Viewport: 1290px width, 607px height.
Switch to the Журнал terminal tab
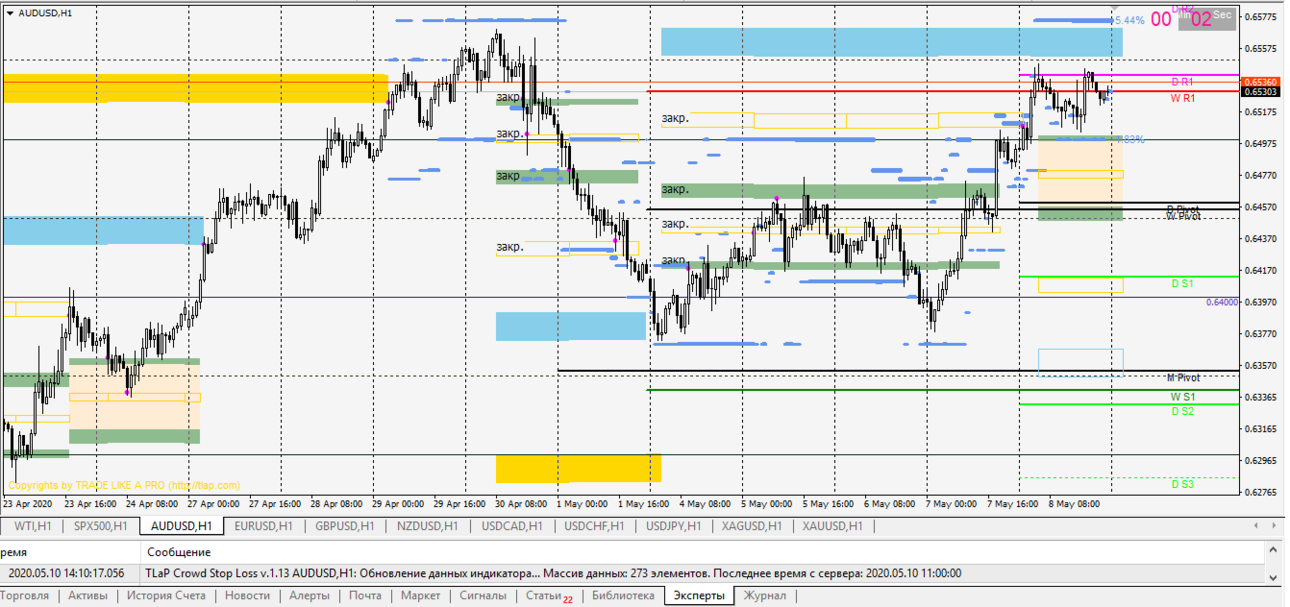[x=764, y=596]
